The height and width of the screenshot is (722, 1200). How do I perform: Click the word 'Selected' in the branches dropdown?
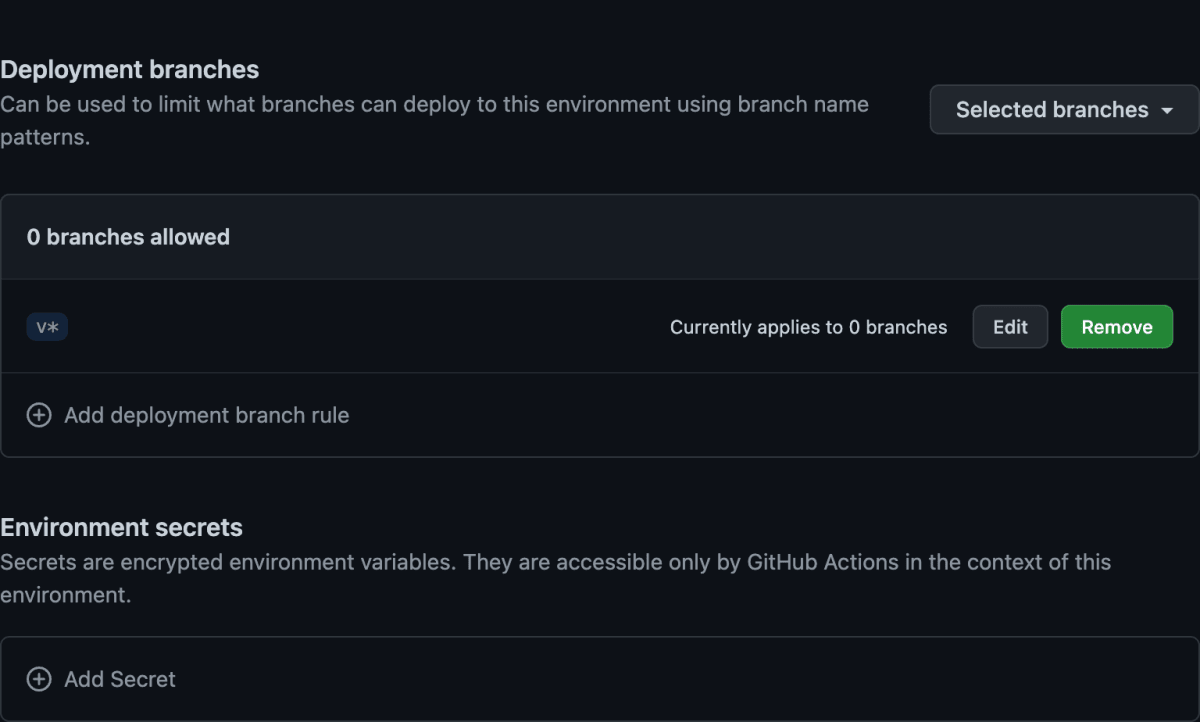tap(998, 110)
